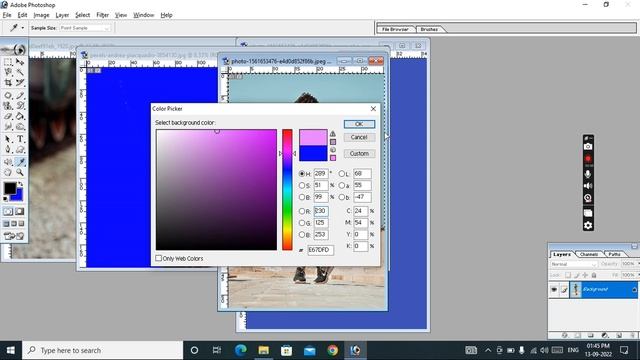Open the Custom colors button
Screen dimensions: 640x360
359,153
